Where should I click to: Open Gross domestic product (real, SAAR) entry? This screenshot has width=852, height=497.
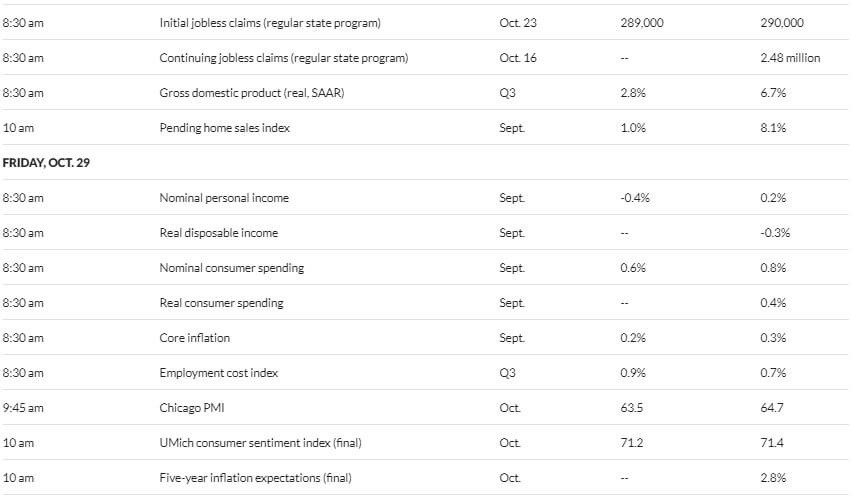(252, 93)
